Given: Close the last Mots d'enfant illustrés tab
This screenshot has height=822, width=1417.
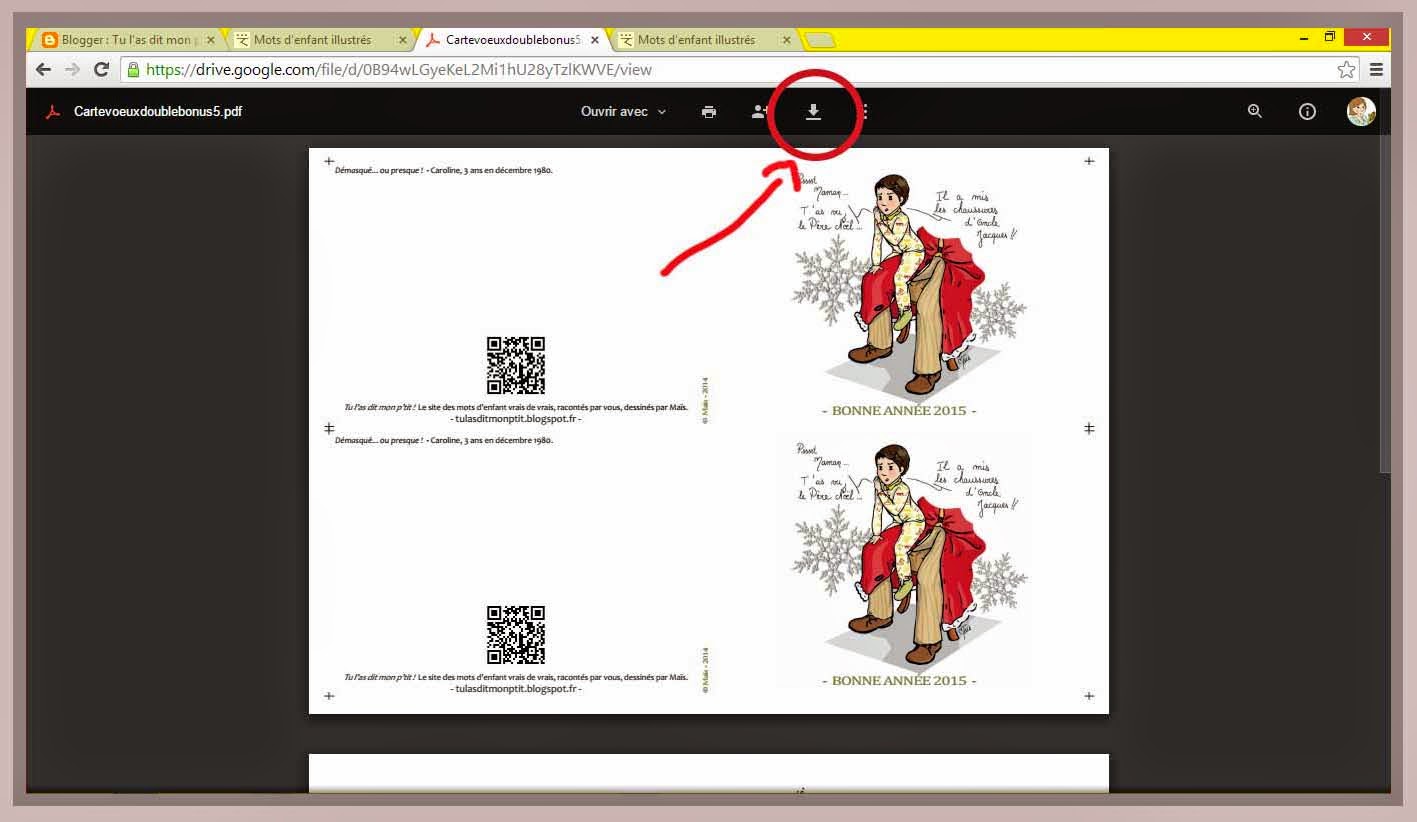Looking at the screenshot, I should 786,40.
